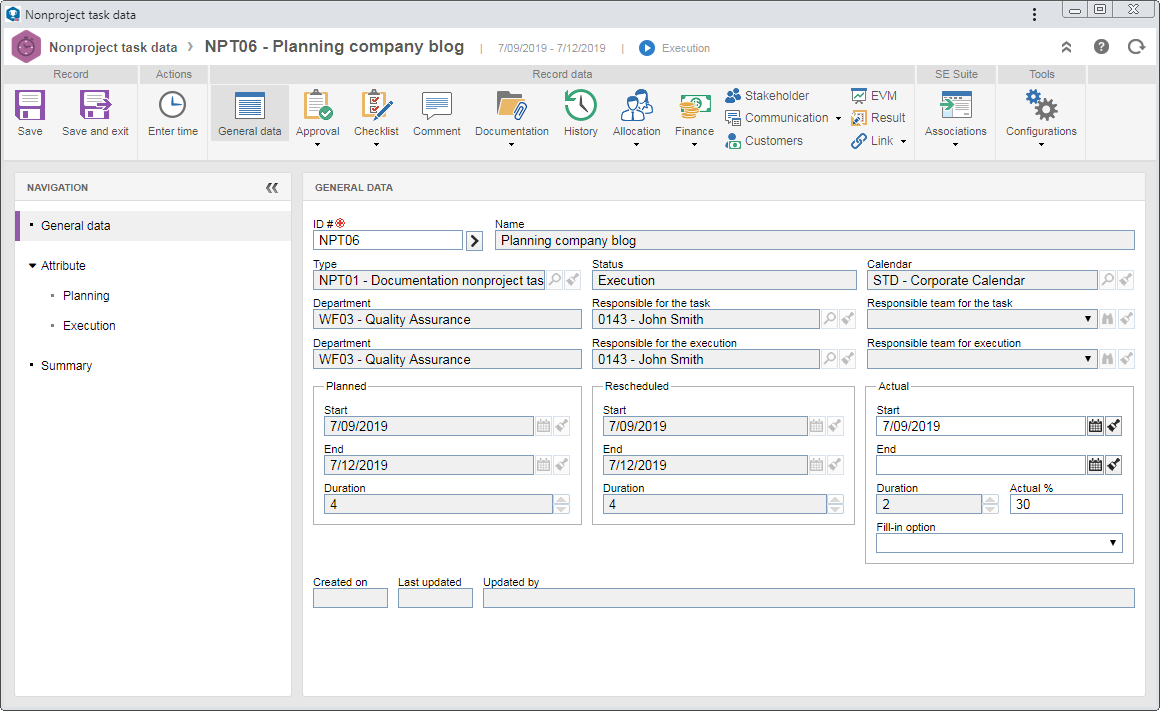Screen dimensions: 1160x711
Task: Open Stakeholder in the ribbon
Action: pos(767,95)
